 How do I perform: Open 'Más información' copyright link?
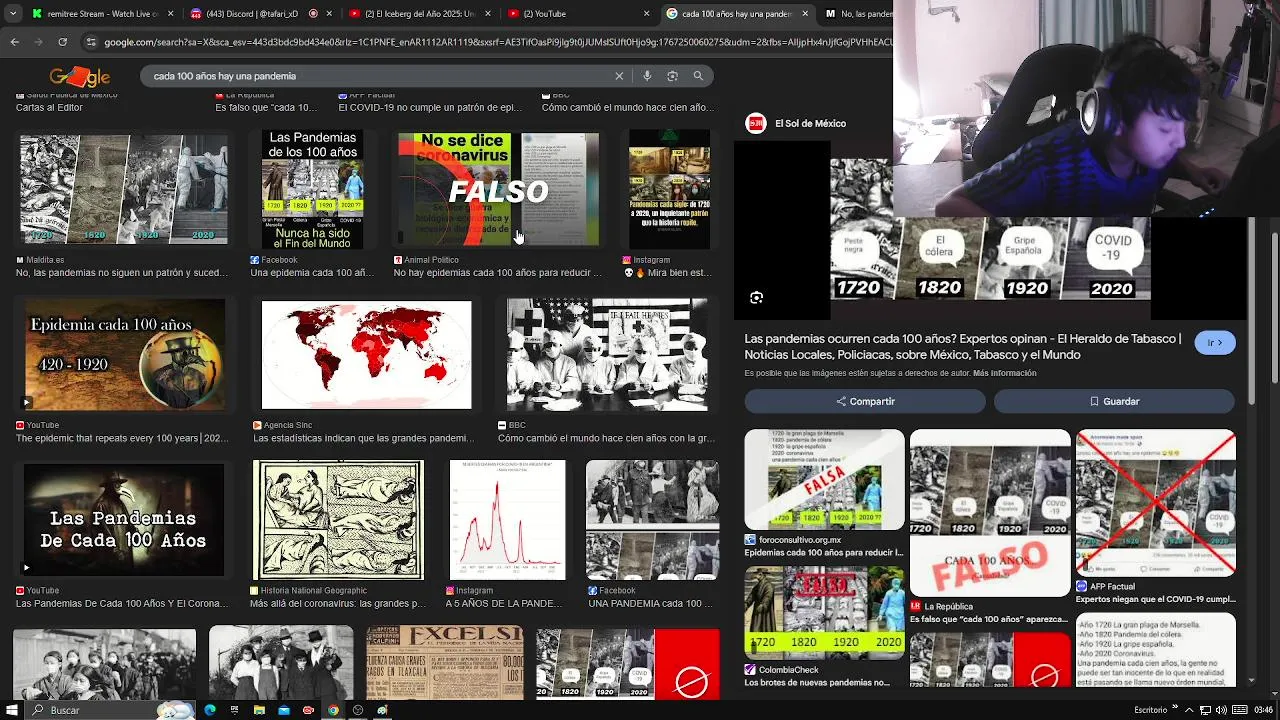[x=1004, y=373]
